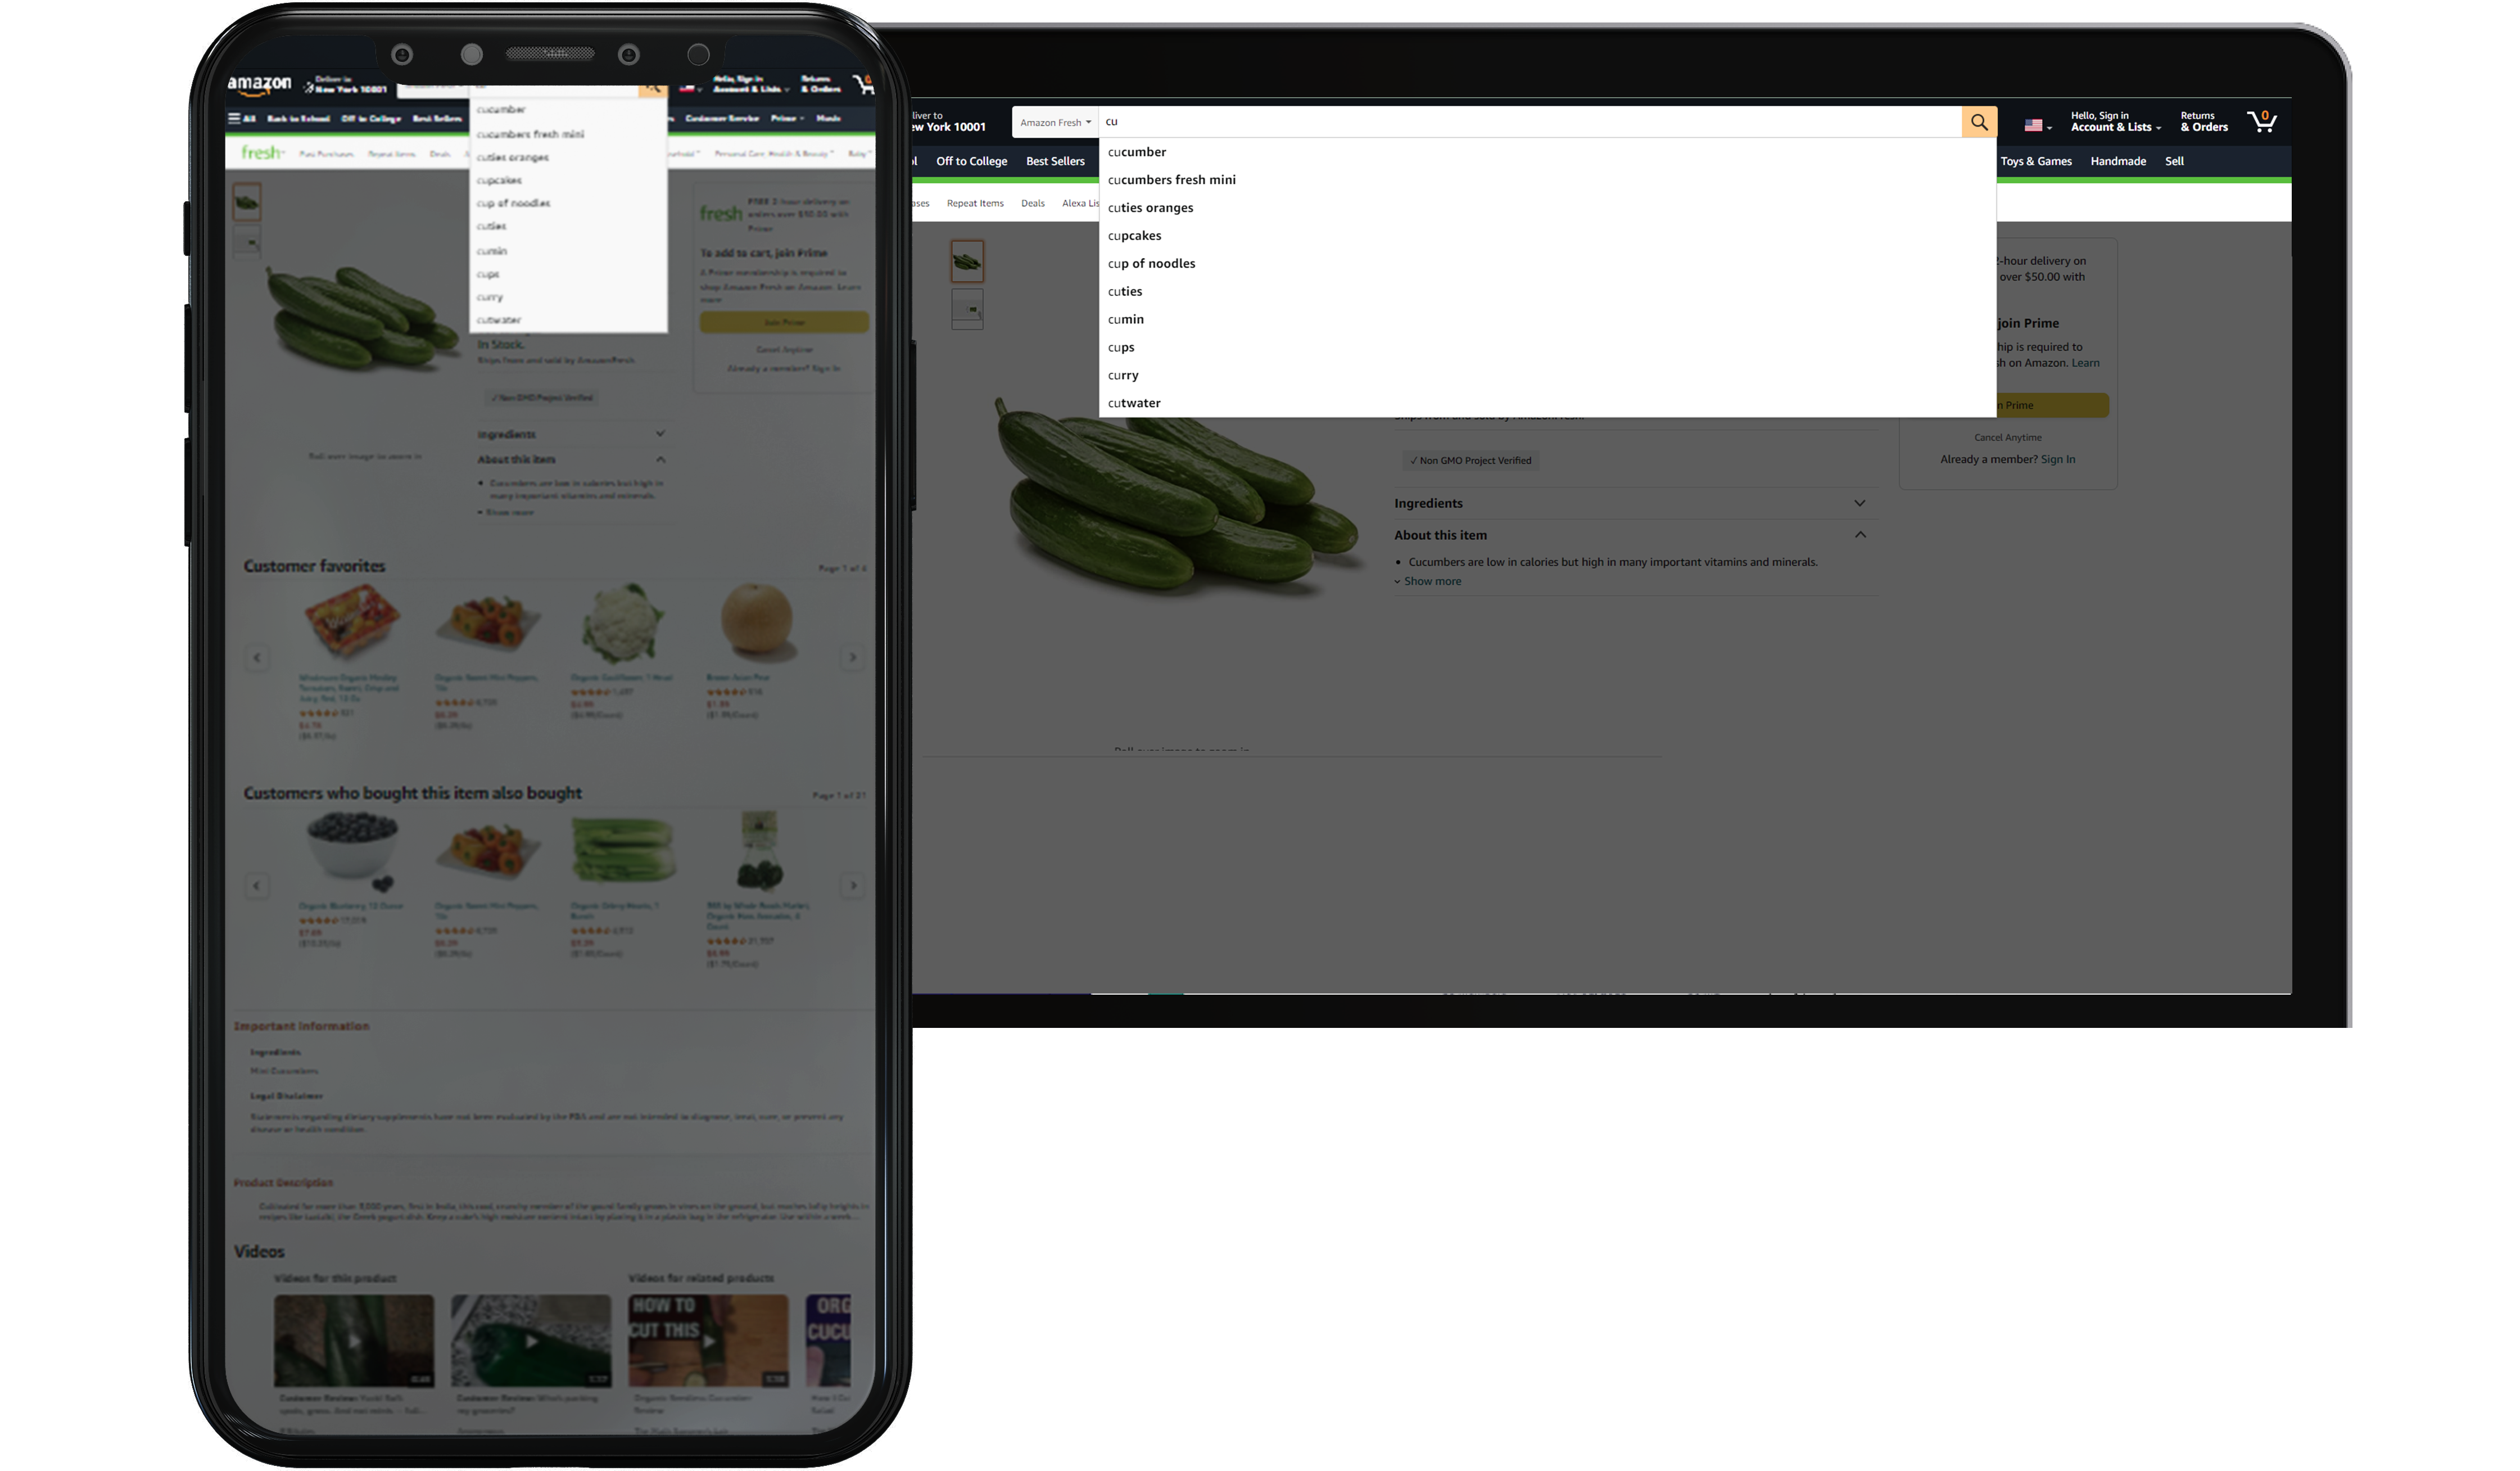
Task: Click the Best Sellers tab
Action: pyautogui.click(x=1055, y=161)
